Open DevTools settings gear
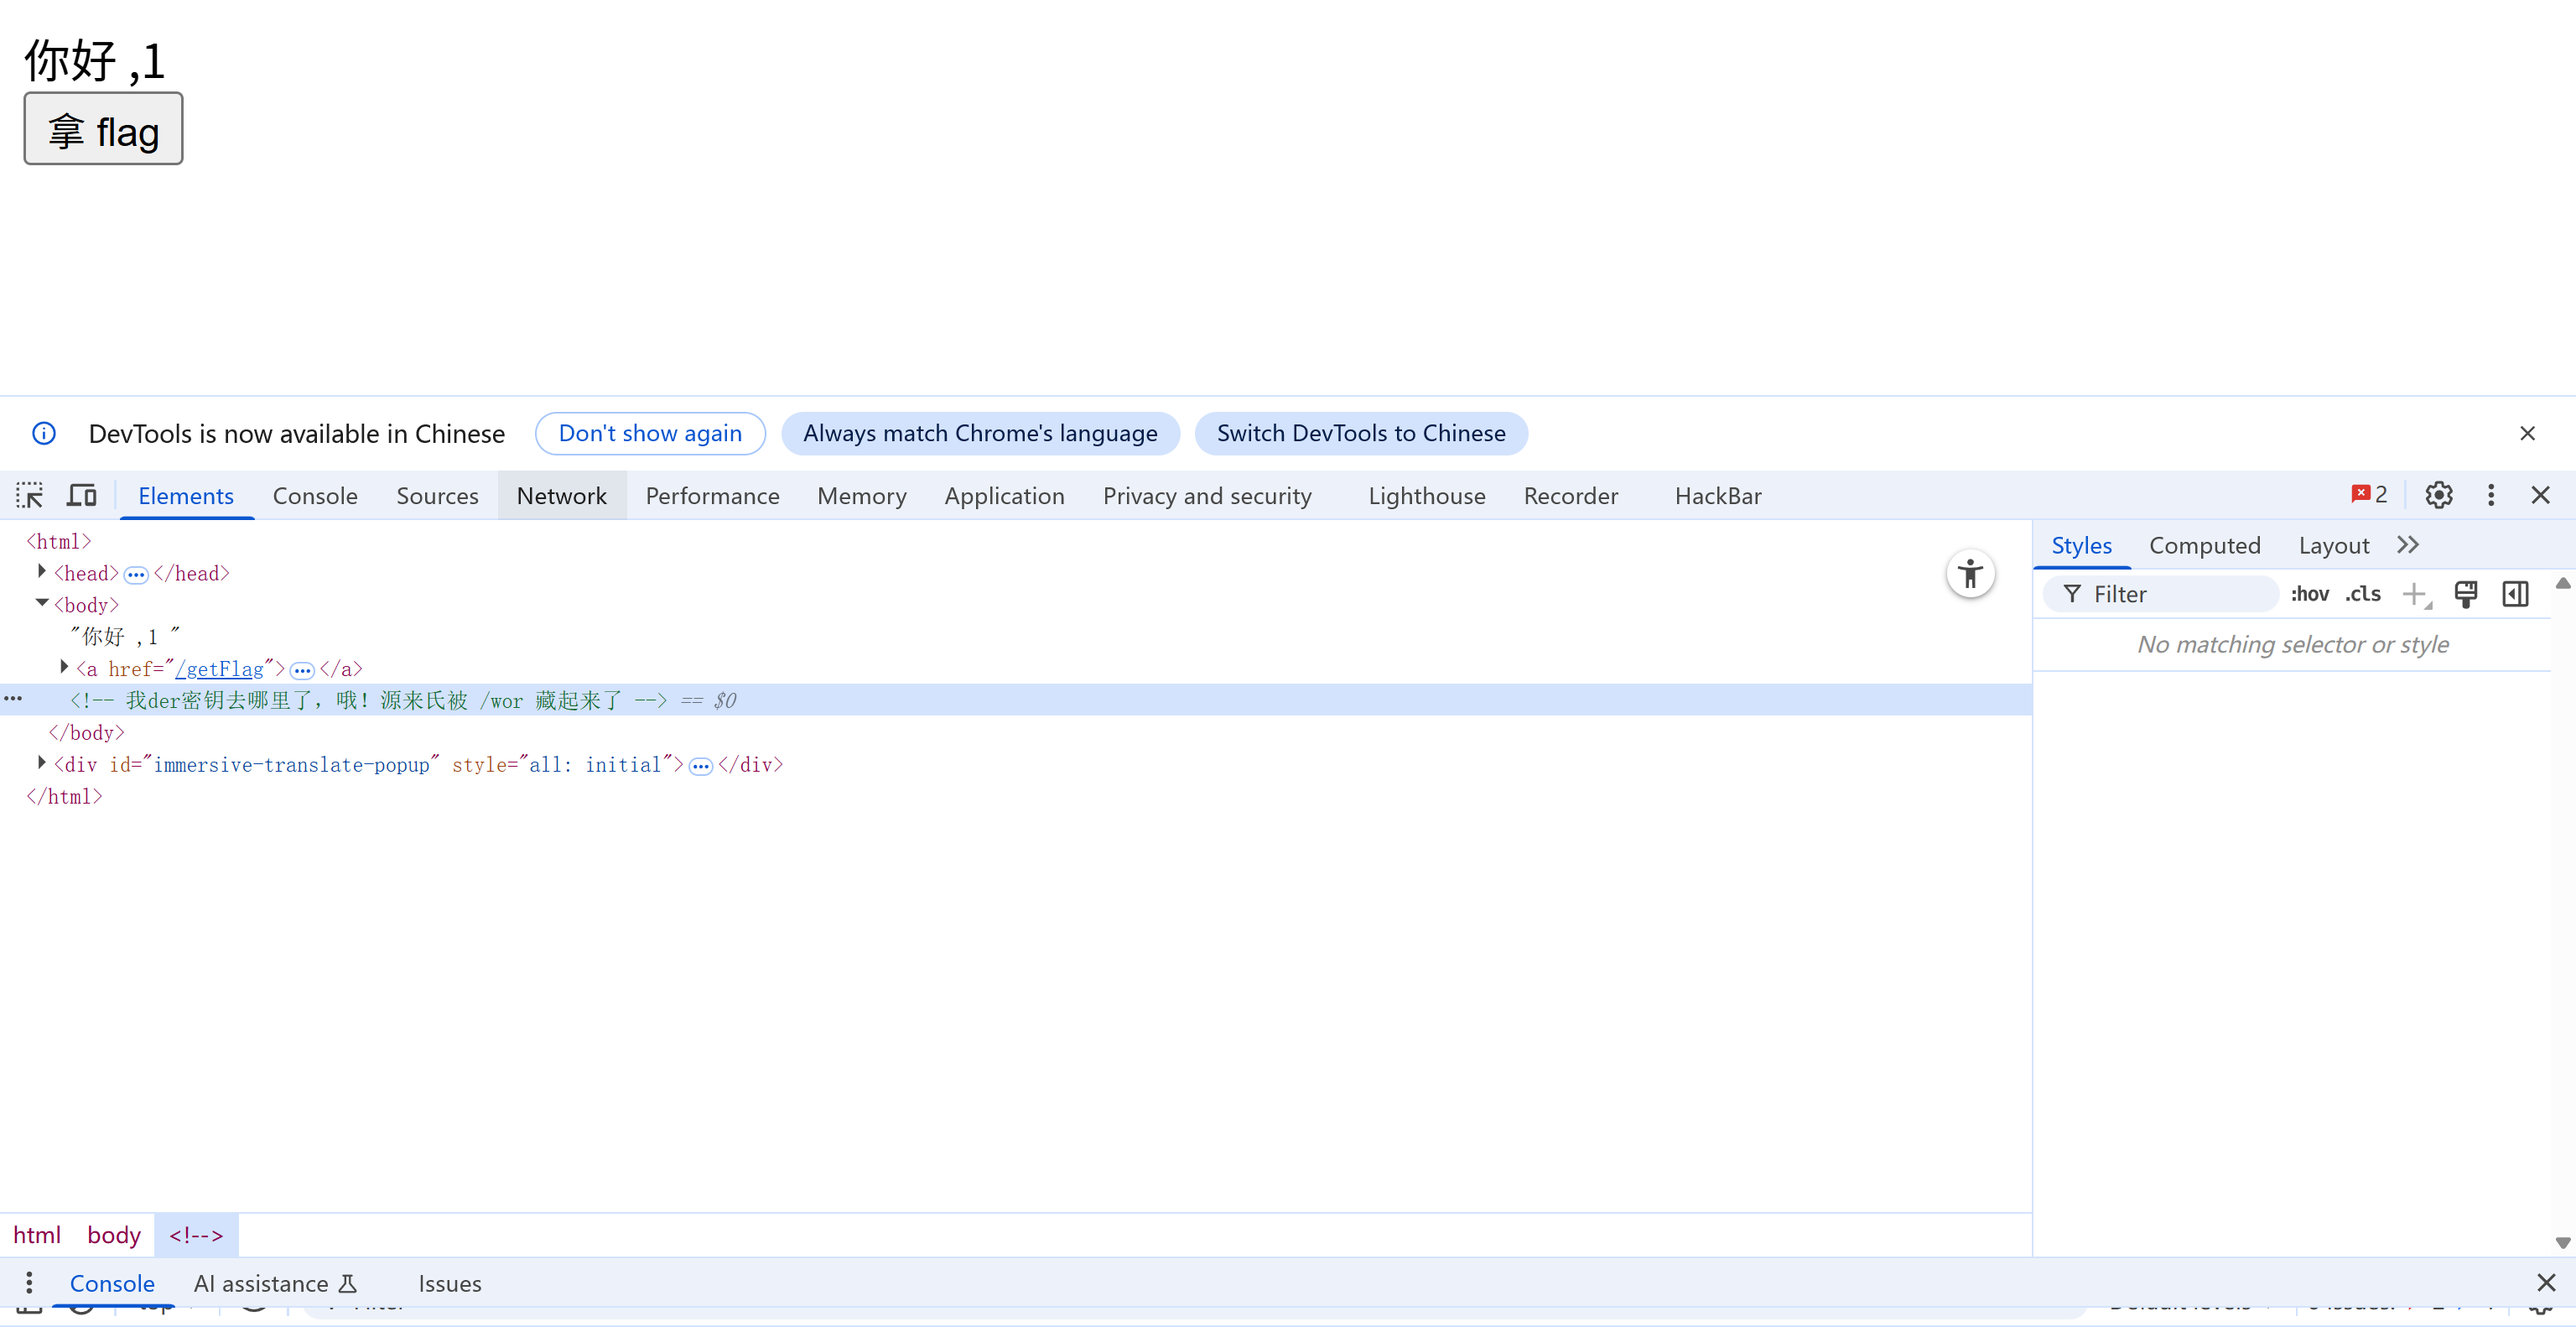The width and height of the screenshot is (2576, 1327). click(x=2438, y=495)
